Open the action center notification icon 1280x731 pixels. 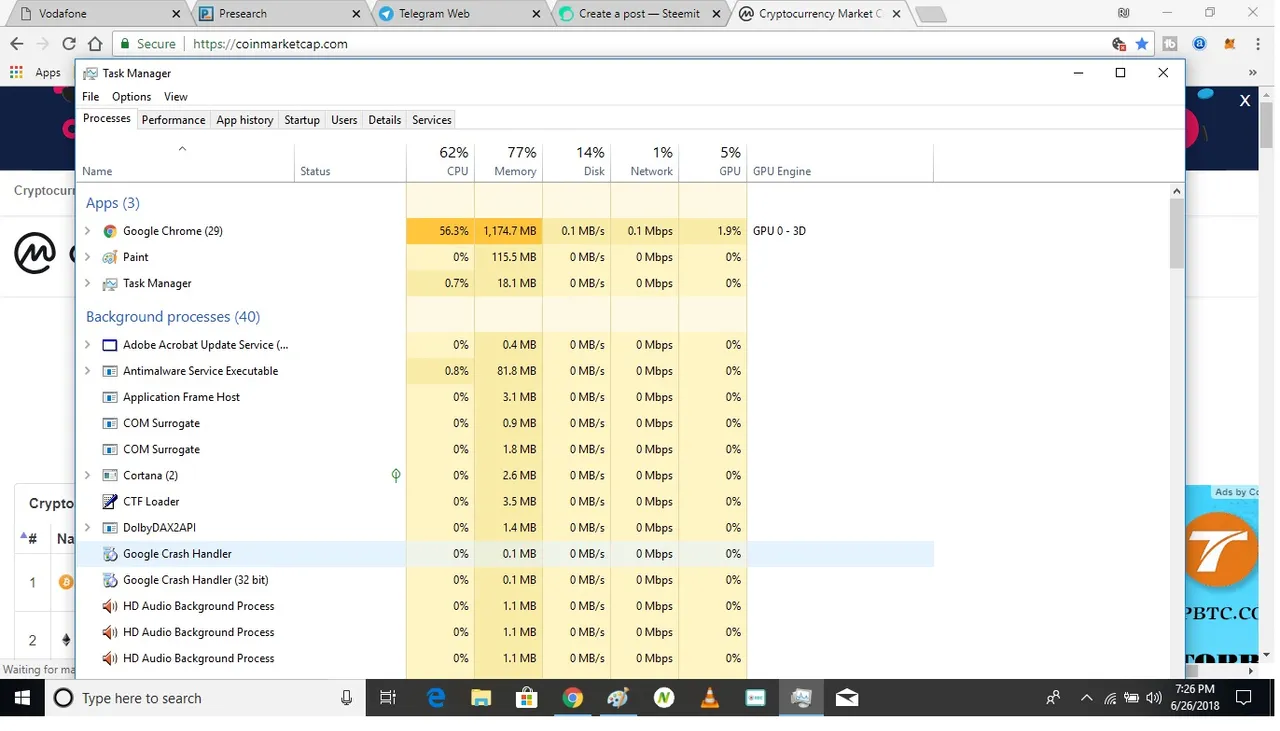pyautogui.click(x=1245, y=698)
